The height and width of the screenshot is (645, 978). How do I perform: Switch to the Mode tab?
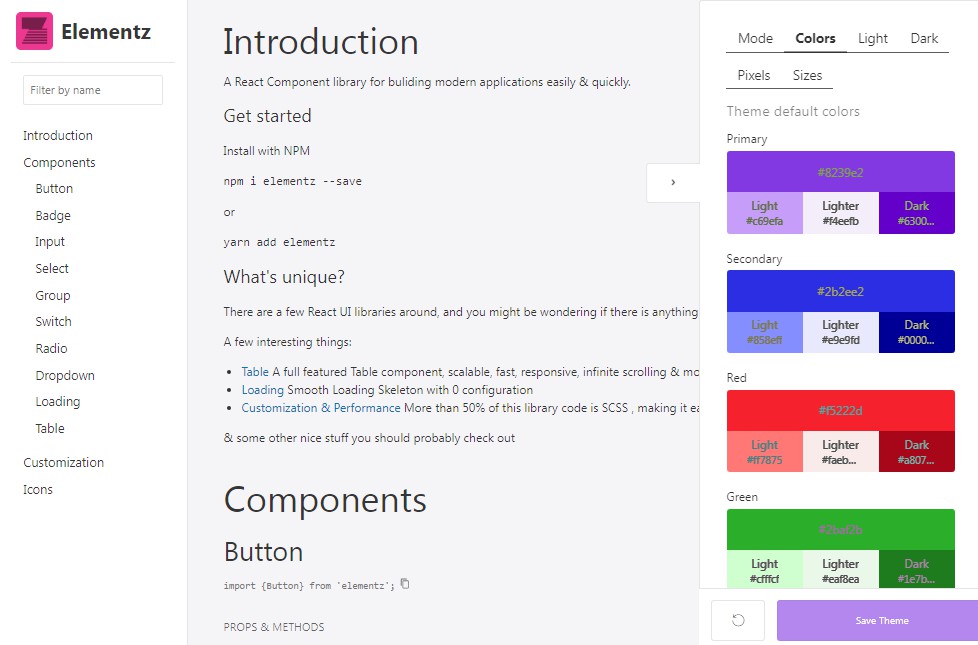tap(755, 39)
